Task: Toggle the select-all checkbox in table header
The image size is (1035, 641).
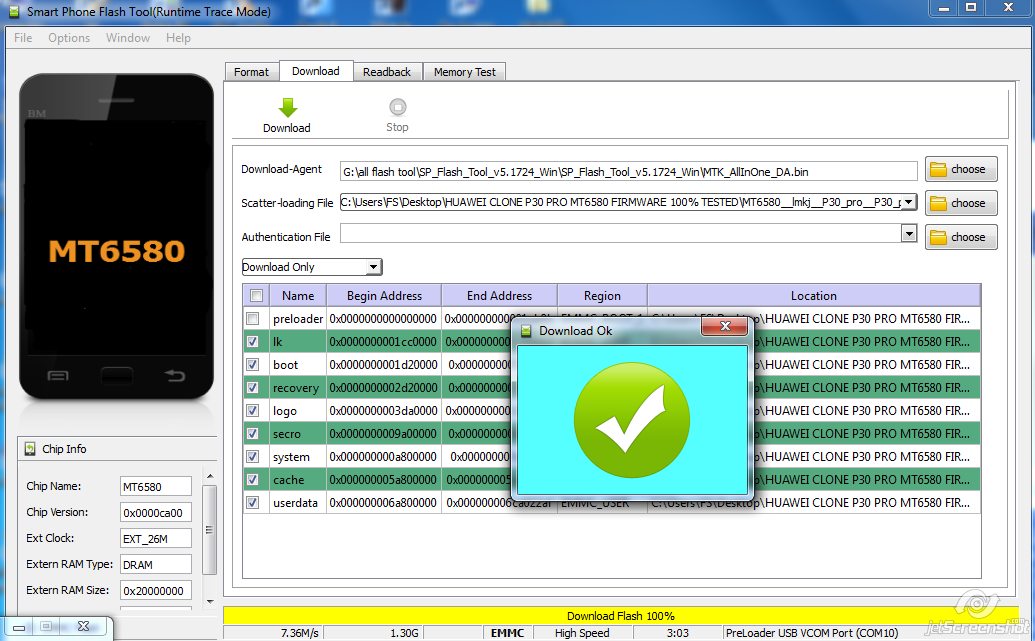Action: coord(256,296)
